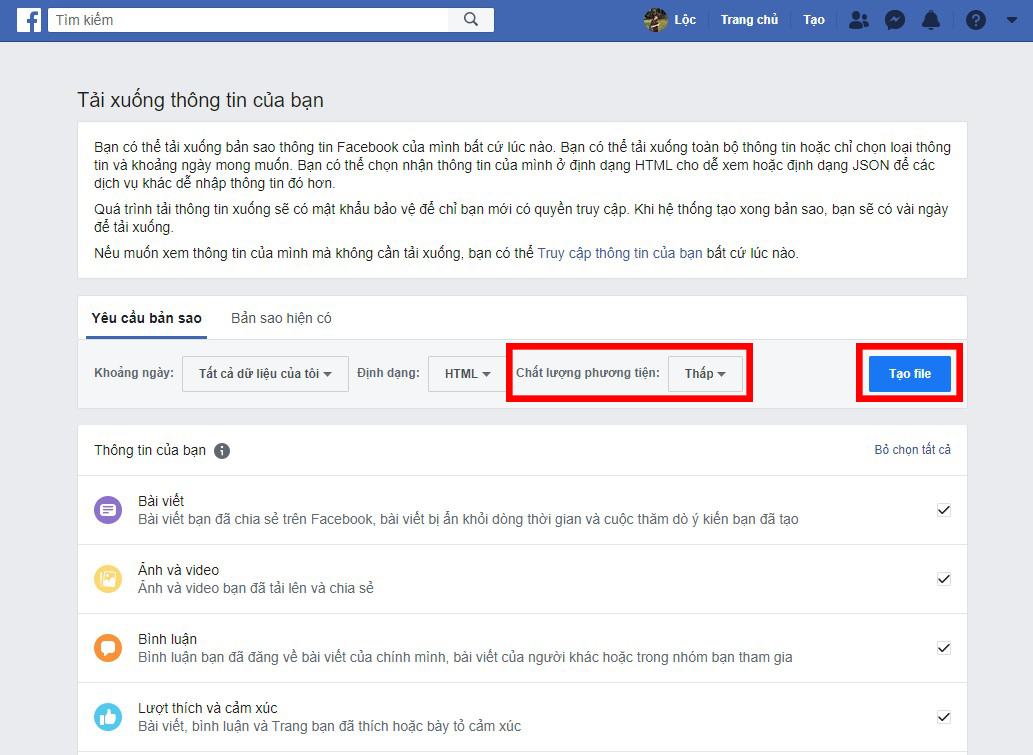Click the Tải xuống thông tin của bạn heading
The height and width of the screenshot is (755, 1033).
tap(200, 100)
